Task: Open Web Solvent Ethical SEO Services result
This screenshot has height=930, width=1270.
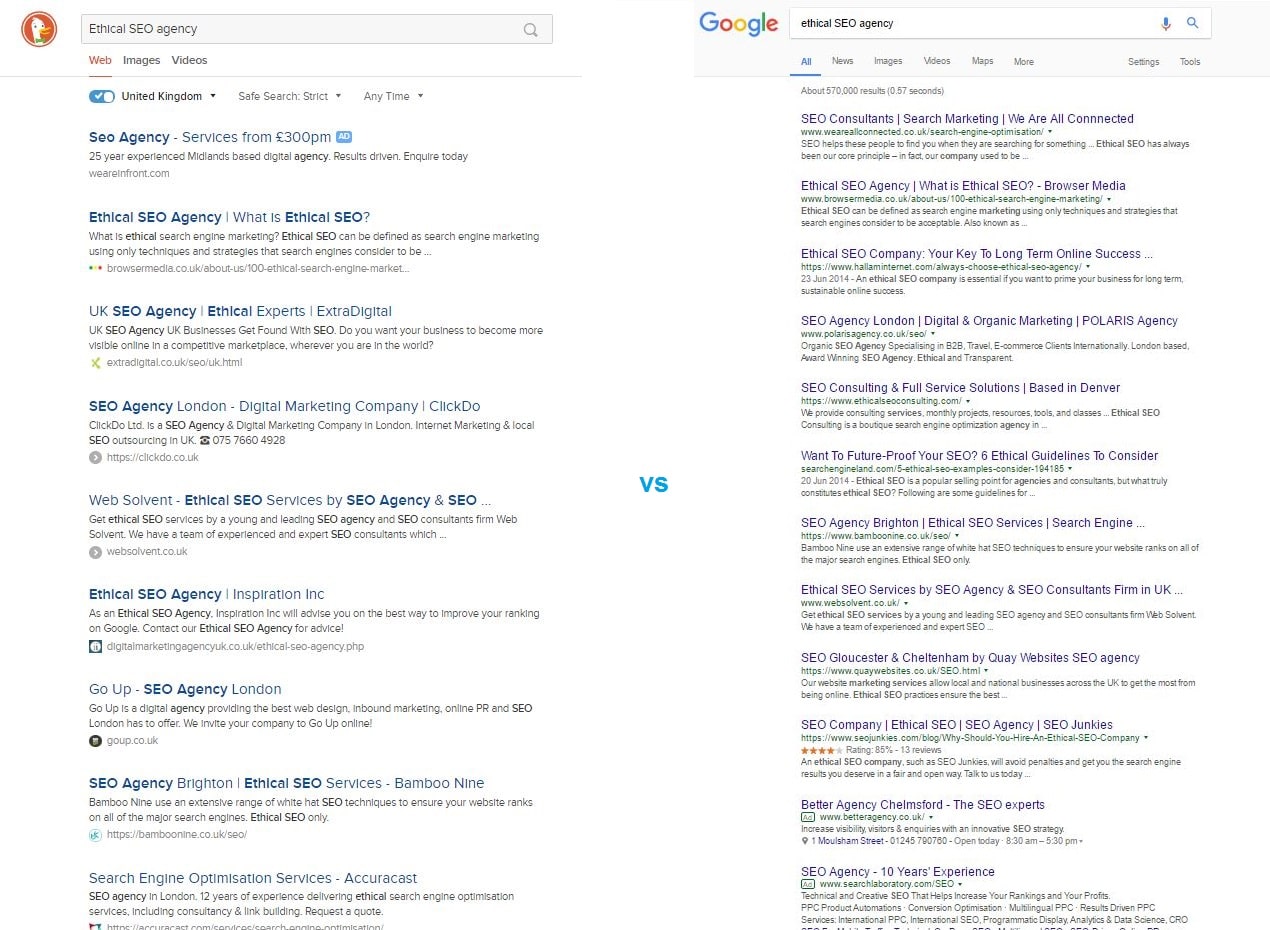Action: point(290,500)
